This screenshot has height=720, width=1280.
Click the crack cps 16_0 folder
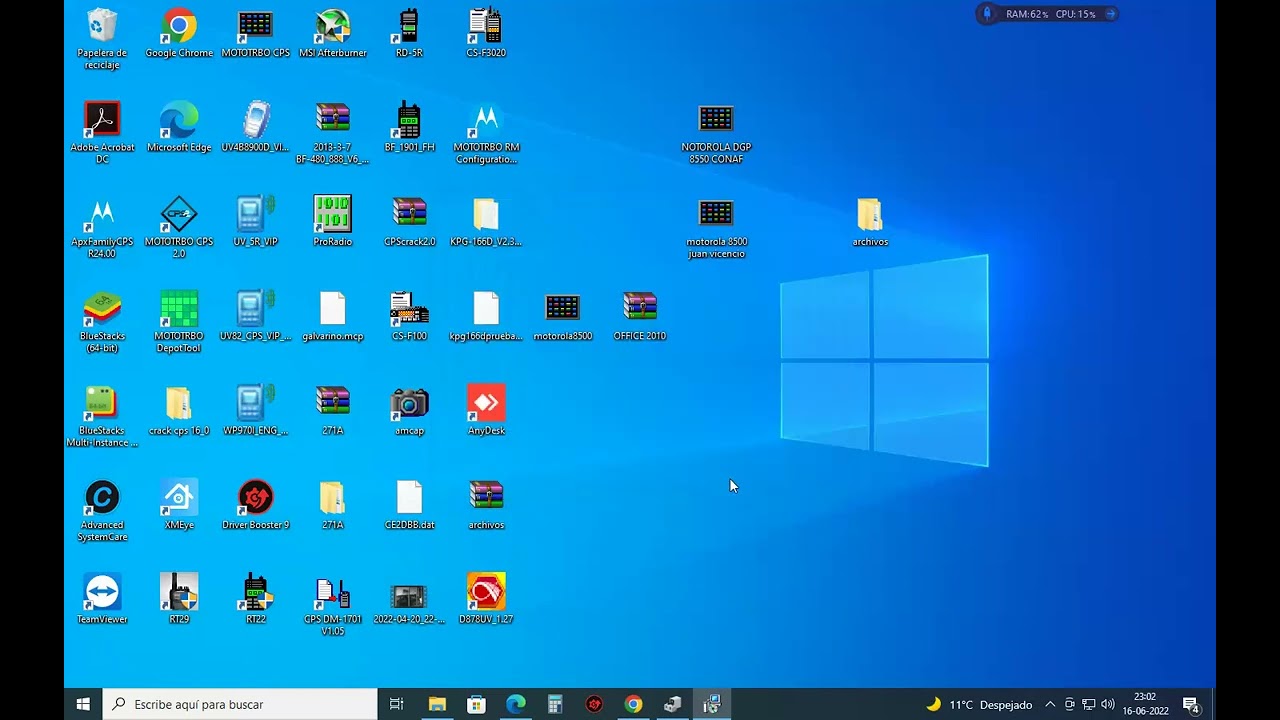click(179, 410)
